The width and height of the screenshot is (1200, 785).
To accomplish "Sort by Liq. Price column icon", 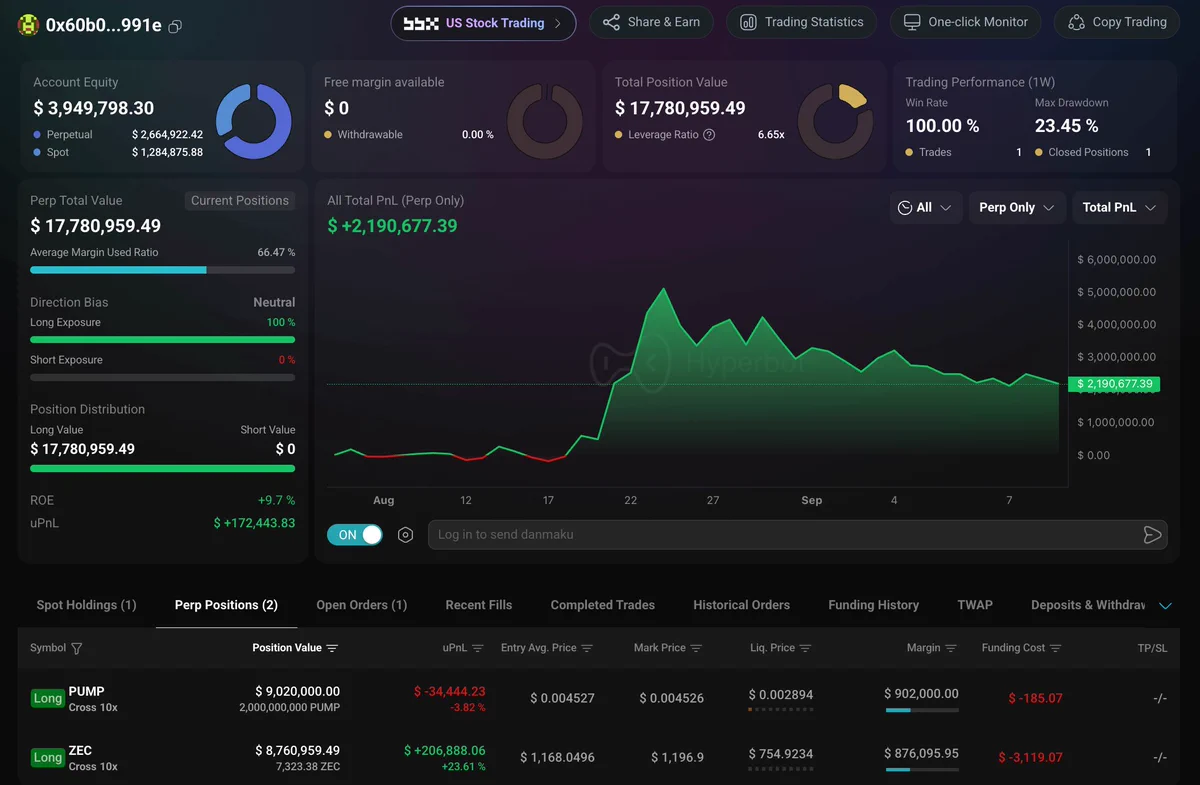I will tap(805, 648).
